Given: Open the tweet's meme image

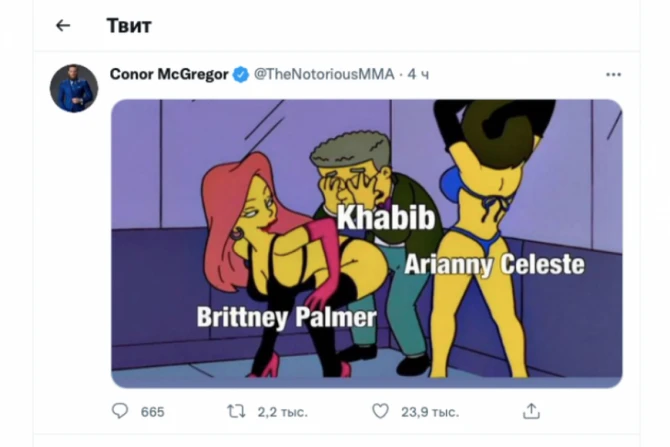Looking at the screenshot, I should pyautogui.click(x=367, y=244).
